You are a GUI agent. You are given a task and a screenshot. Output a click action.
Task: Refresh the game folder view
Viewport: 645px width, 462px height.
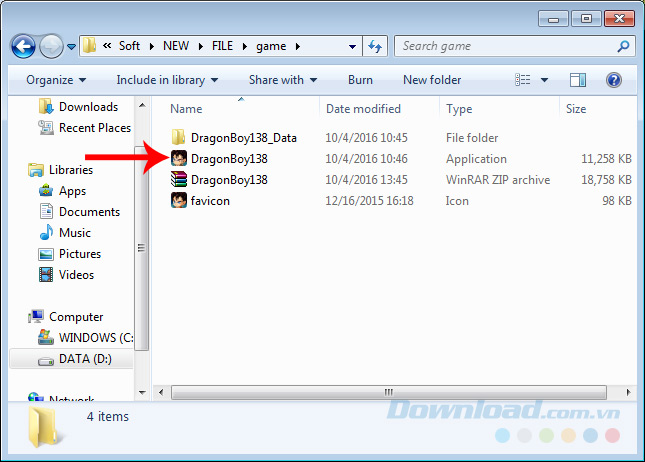click(375, 46)
